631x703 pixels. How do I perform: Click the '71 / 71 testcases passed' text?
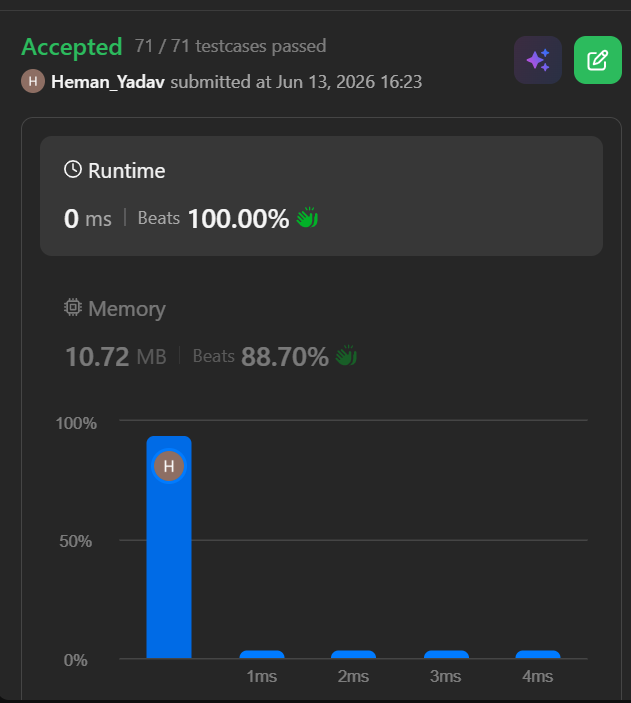[x=231, y=46]
